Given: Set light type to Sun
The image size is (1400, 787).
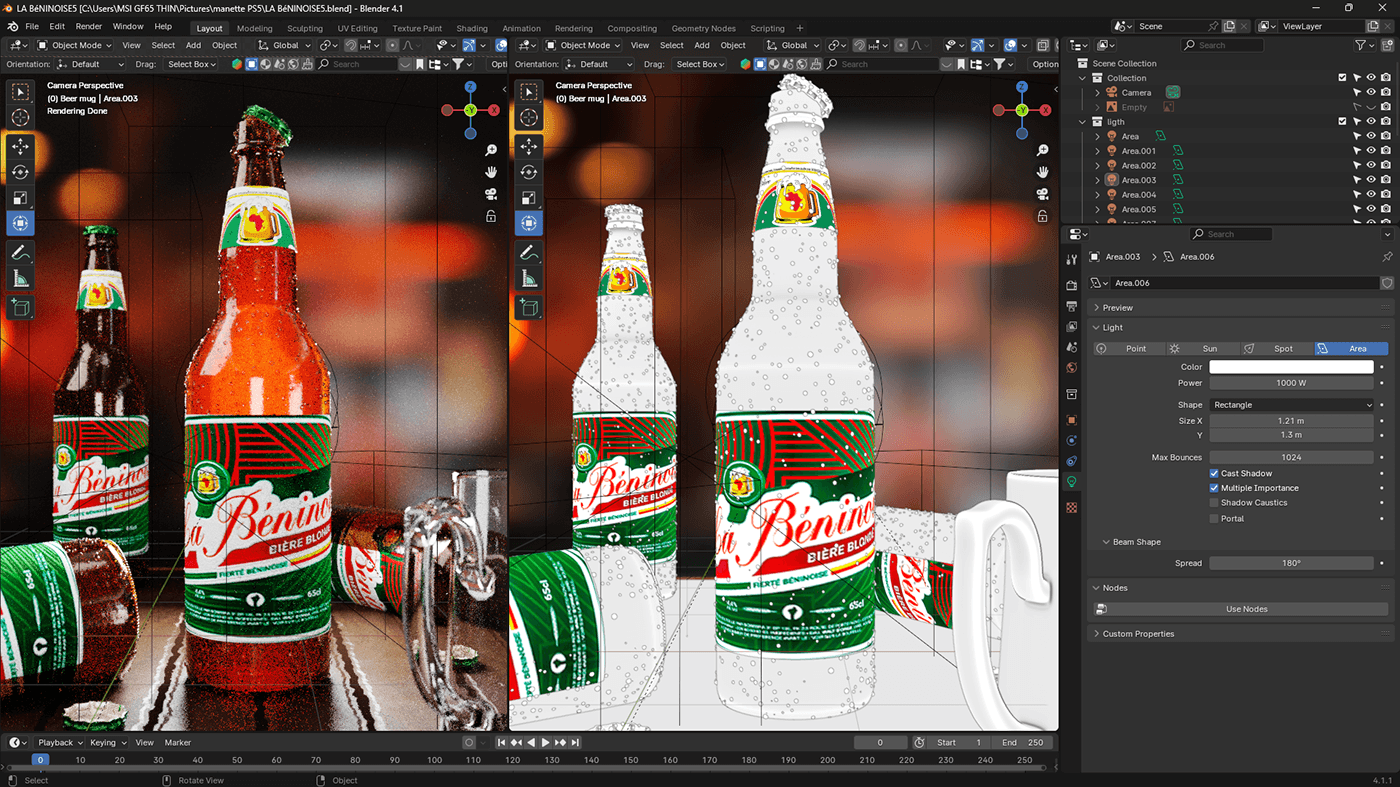Looking at the screenshot, I should [1204, 349].
